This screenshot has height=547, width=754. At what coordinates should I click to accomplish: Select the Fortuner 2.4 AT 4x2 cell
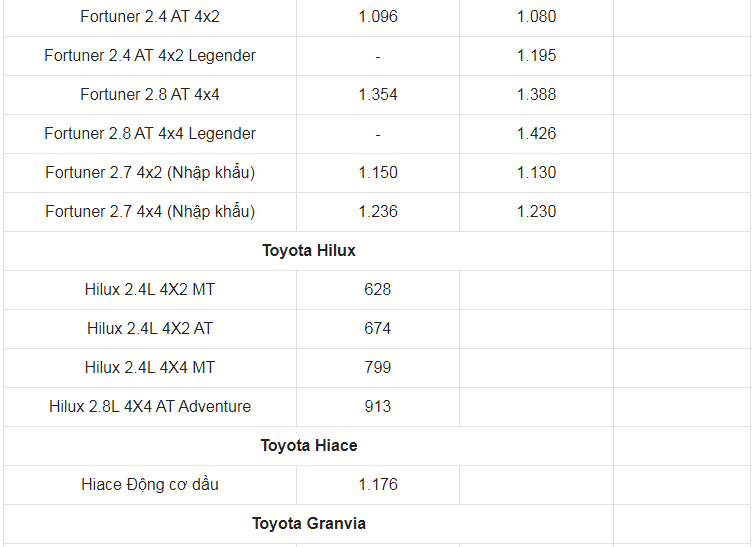click(150, 16)
